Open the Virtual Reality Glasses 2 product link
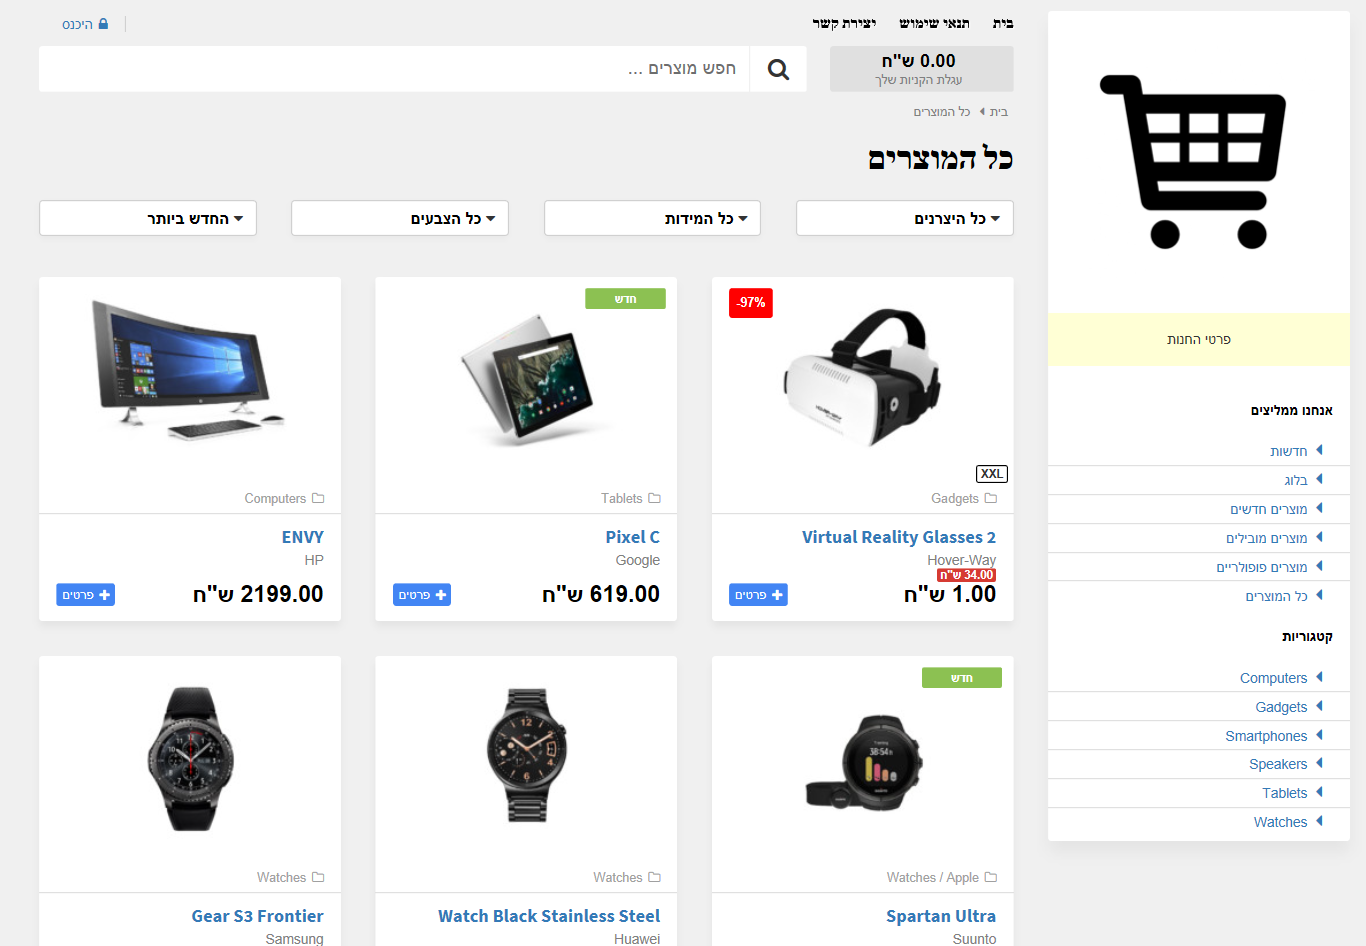 (x=899, y=537)
